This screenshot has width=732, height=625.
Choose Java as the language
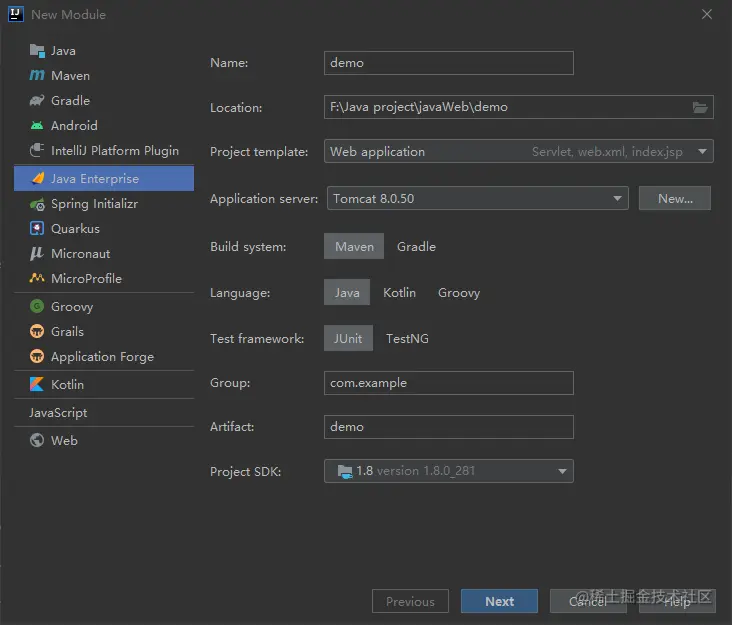pyautogui.click(x=347, y=292)
